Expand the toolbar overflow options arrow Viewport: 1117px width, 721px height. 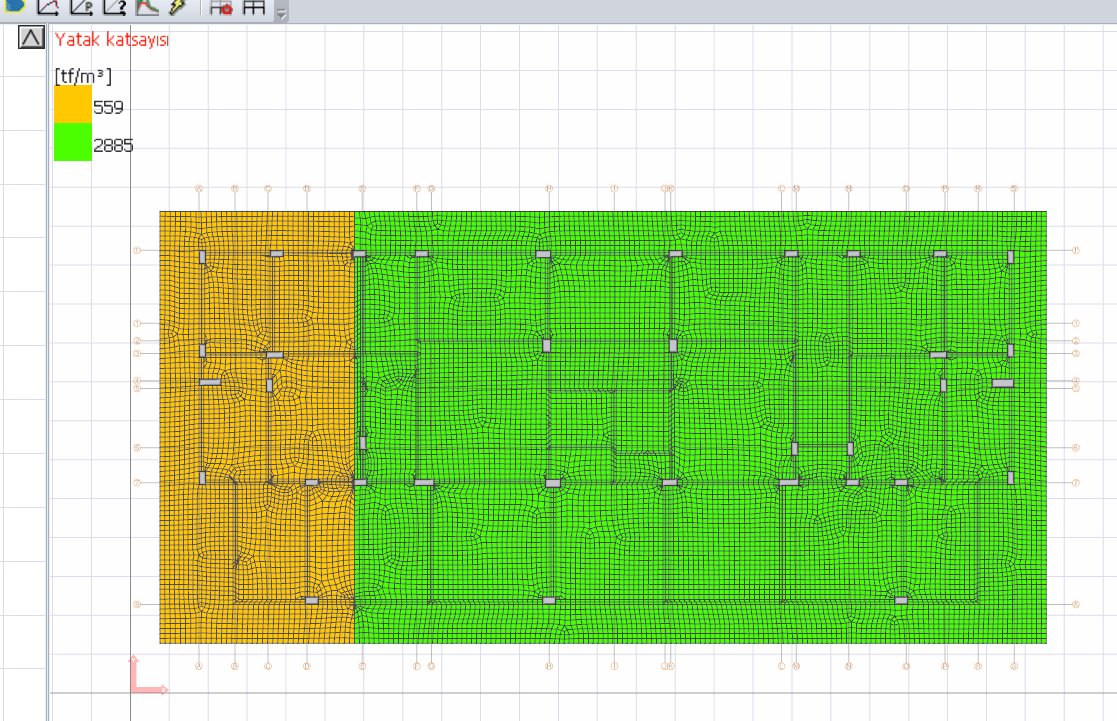click(x=281, y=15)
